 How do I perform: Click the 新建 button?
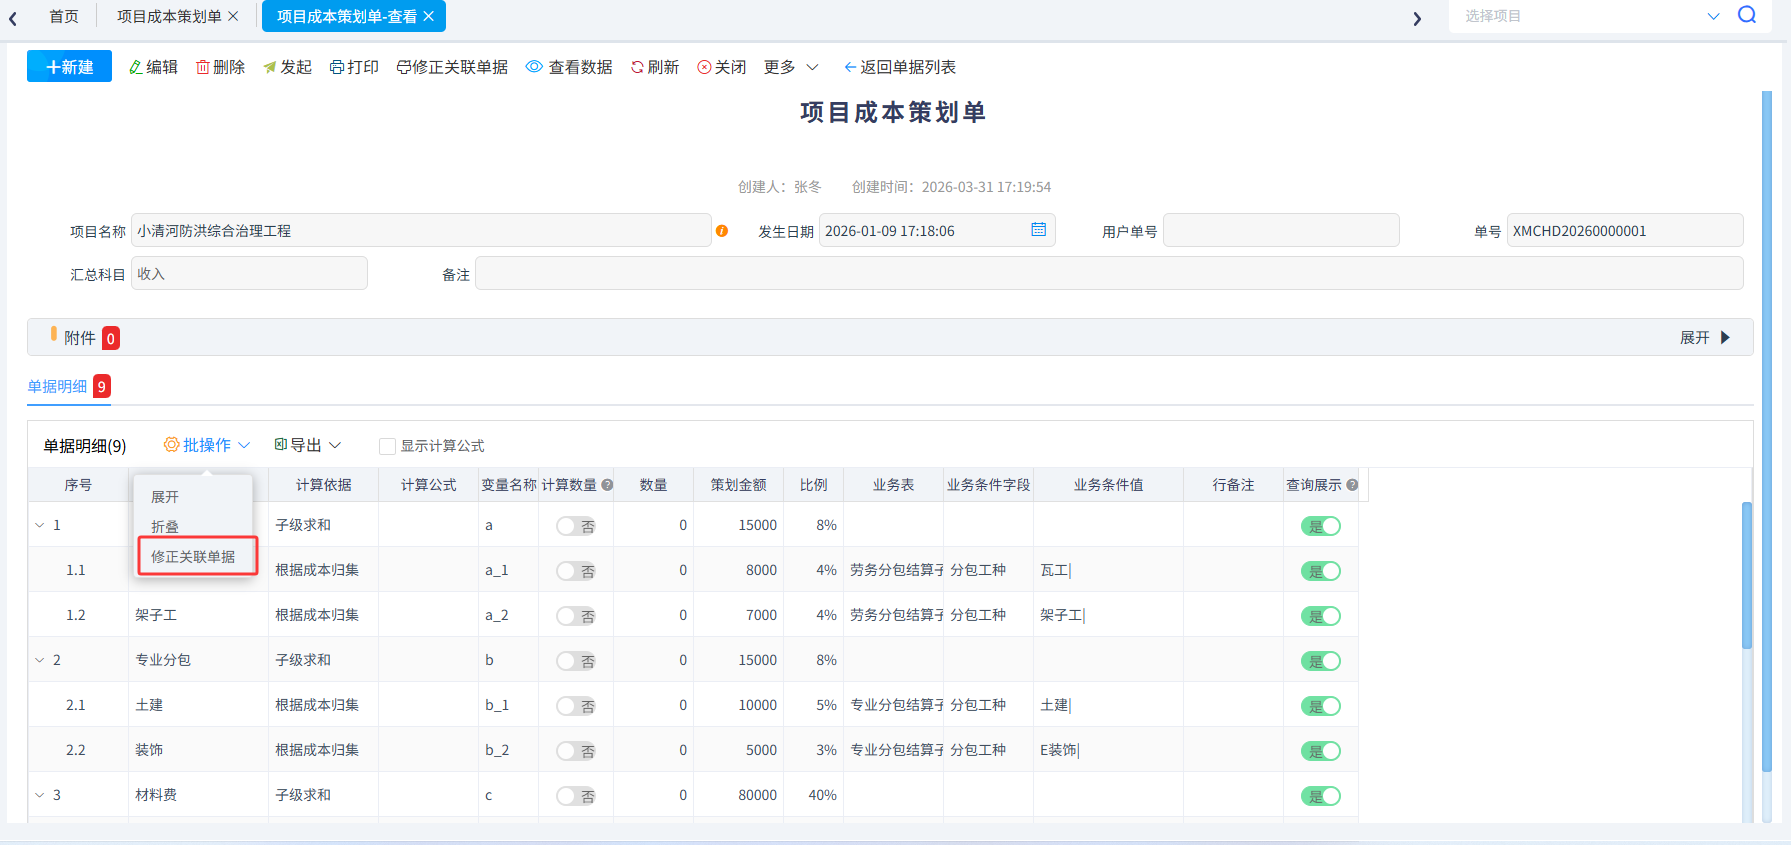click(69, 67)
